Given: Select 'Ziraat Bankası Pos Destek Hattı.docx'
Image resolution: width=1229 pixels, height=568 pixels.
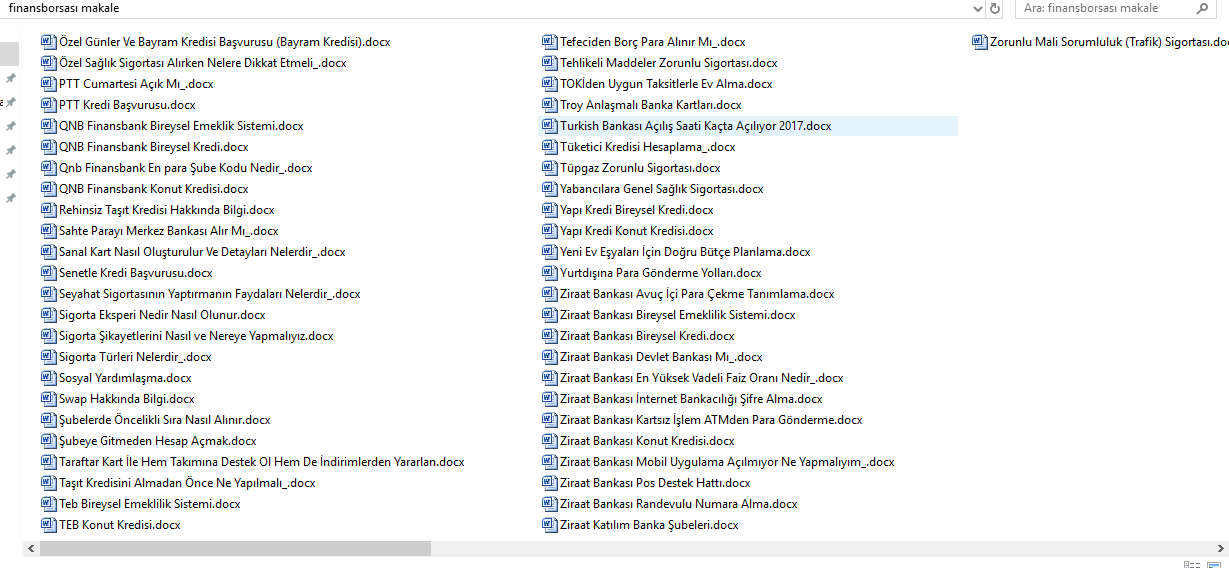Looking at the screenshot, I should point(655,483).
